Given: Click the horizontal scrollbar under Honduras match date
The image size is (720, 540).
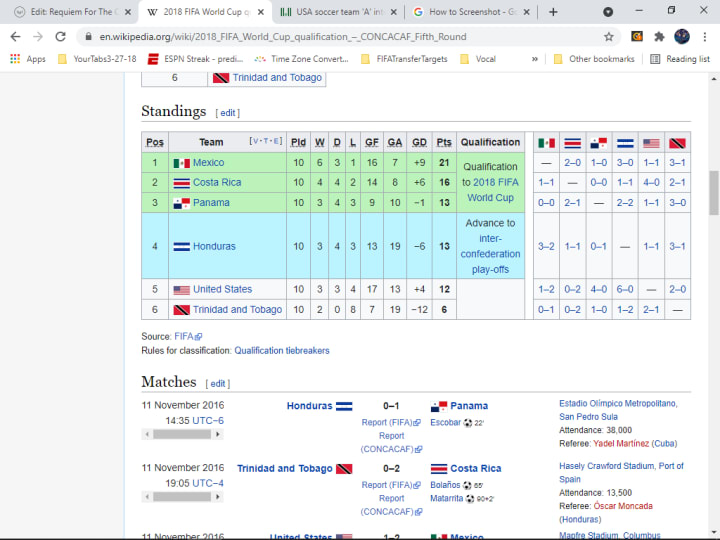Looking at the screenshot, I should pos(182,434).
